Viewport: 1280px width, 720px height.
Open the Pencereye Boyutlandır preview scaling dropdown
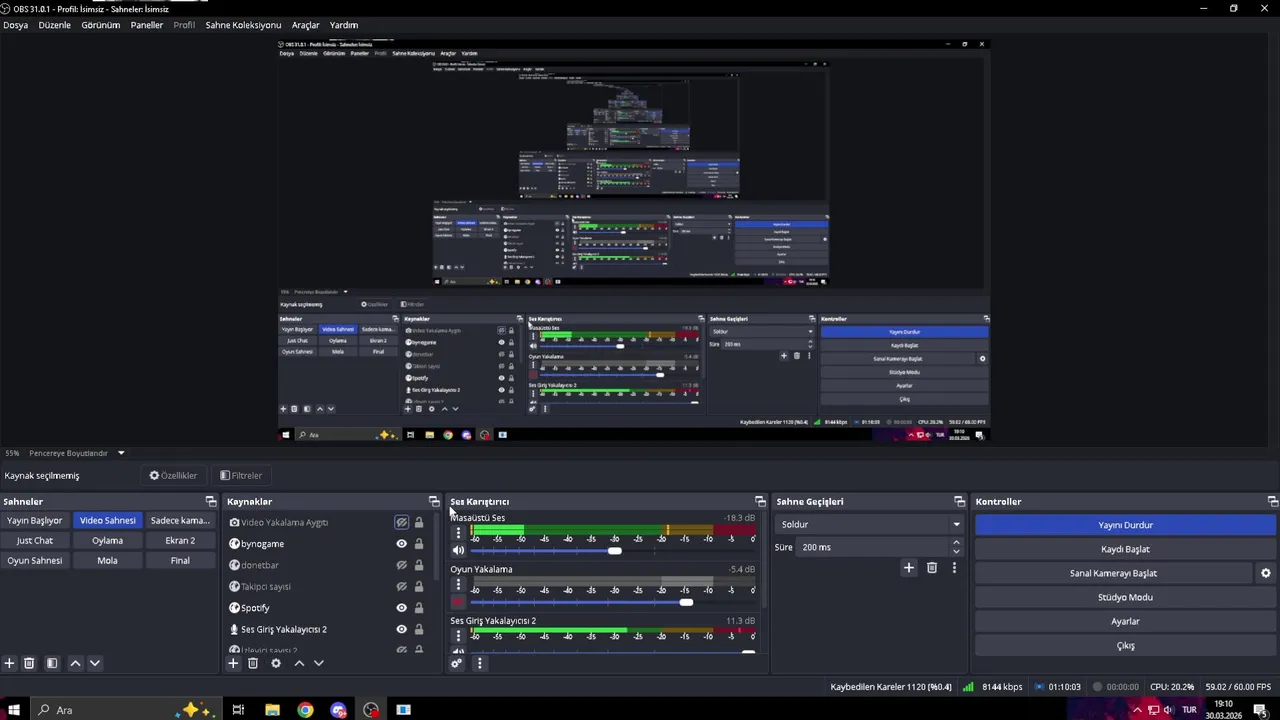tap(77, 453)
